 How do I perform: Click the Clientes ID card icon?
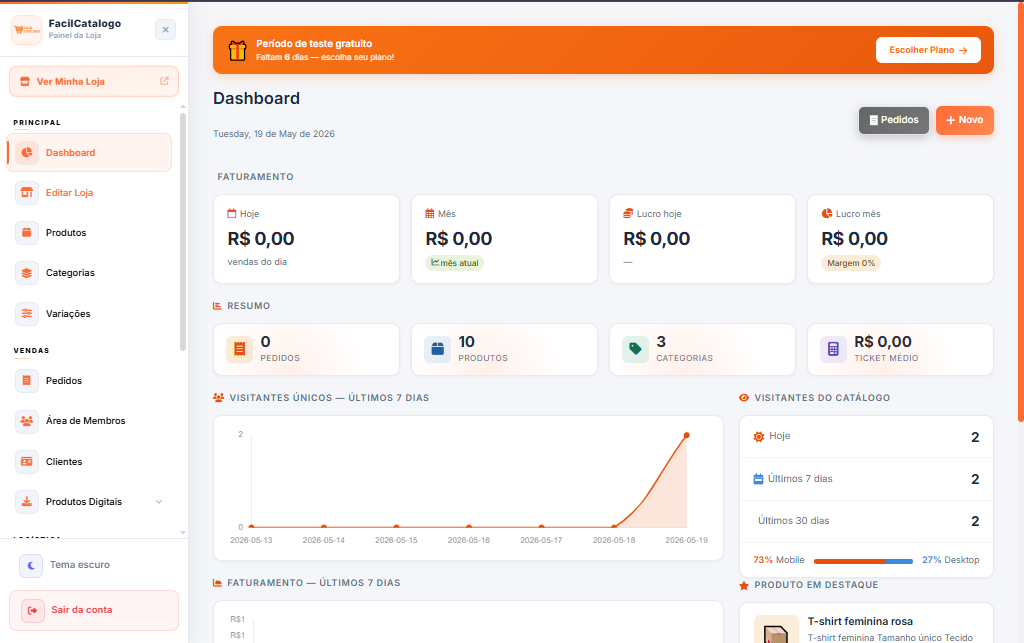pos(27,462)
